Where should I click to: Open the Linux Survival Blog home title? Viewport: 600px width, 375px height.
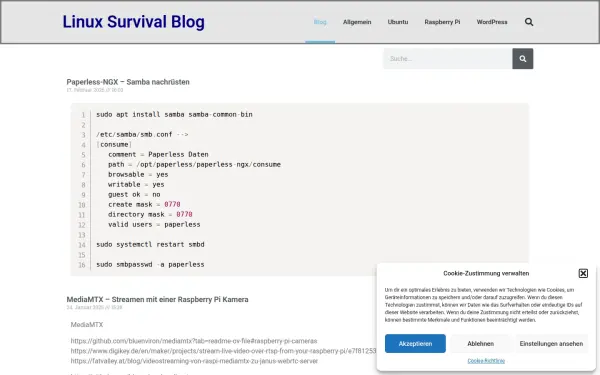pos(134,22)
